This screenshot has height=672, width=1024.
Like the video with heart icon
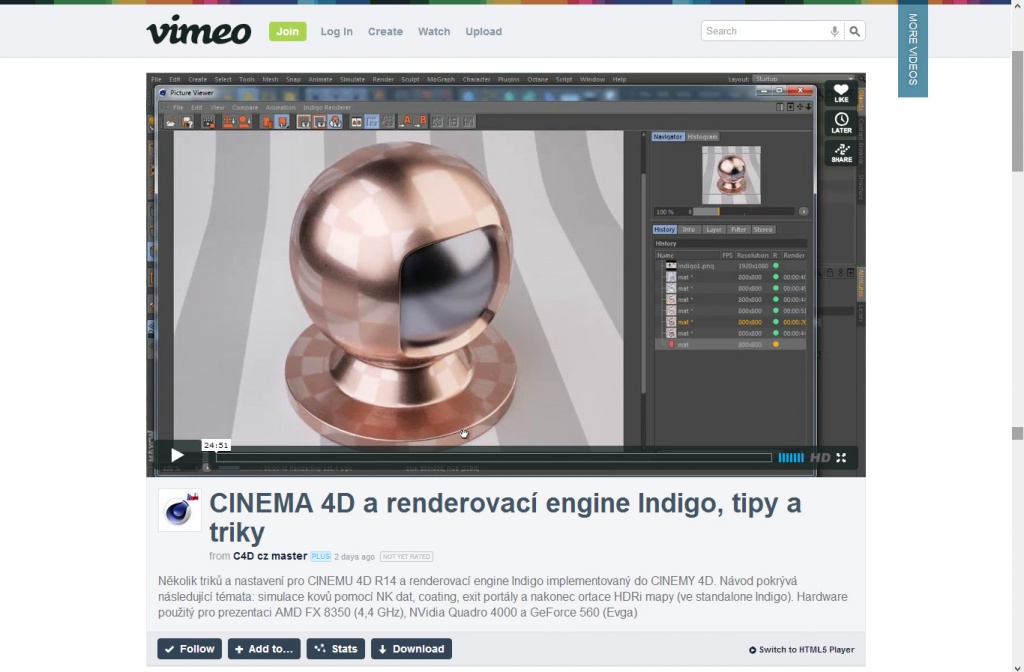click(841, 93)
